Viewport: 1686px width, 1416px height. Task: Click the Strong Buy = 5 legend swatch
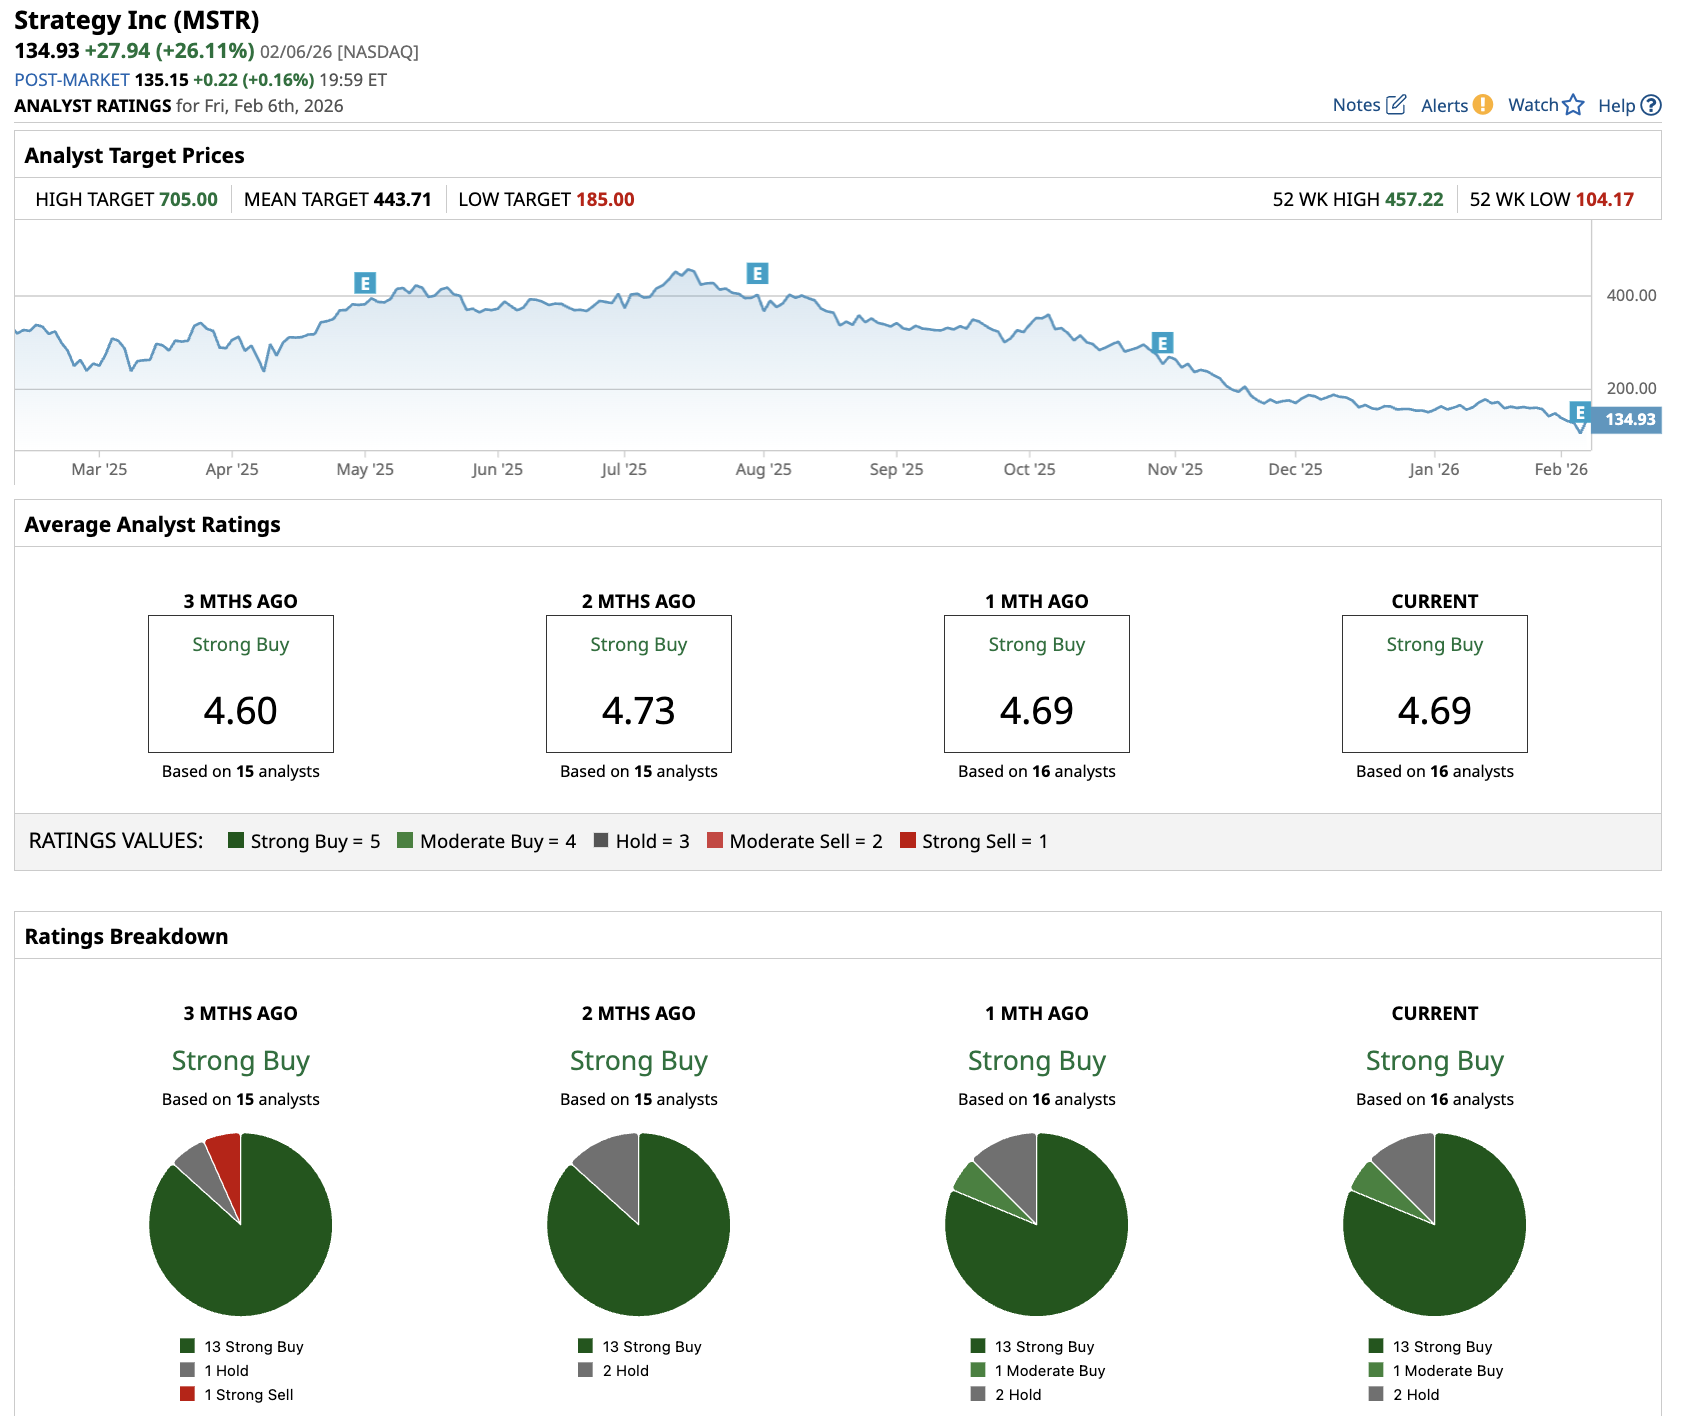pos(236,840)
